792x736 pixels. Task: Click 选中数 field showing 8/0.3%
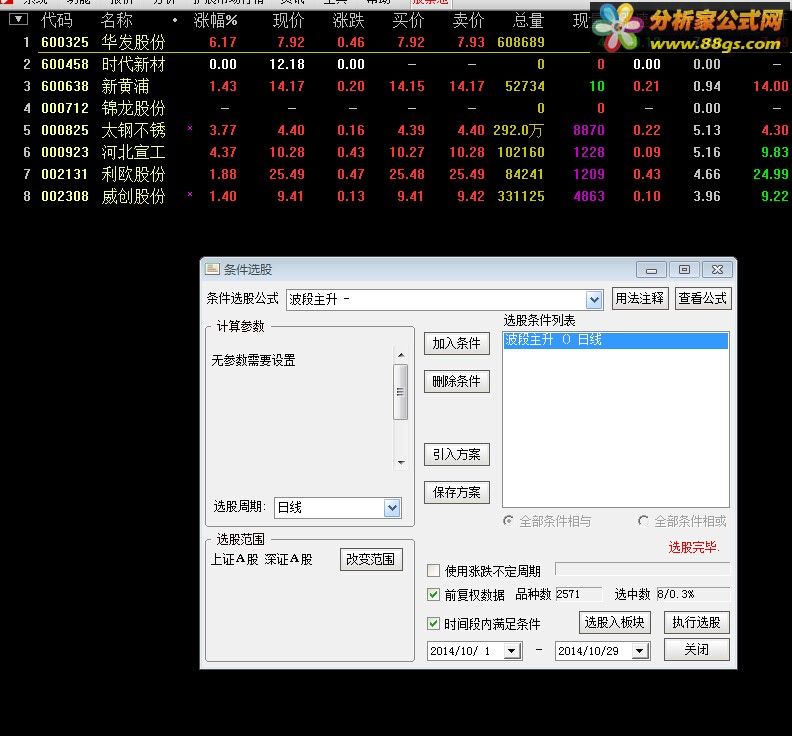click(692, 595)
